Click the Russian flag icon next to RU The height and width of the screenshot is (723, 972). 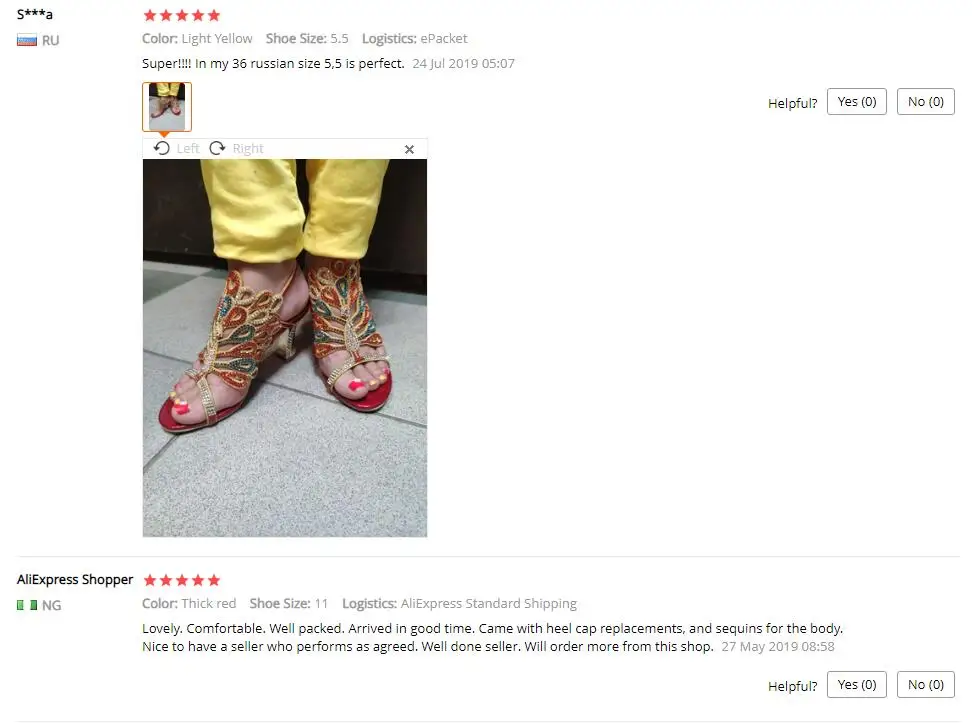tap(27, 41)
